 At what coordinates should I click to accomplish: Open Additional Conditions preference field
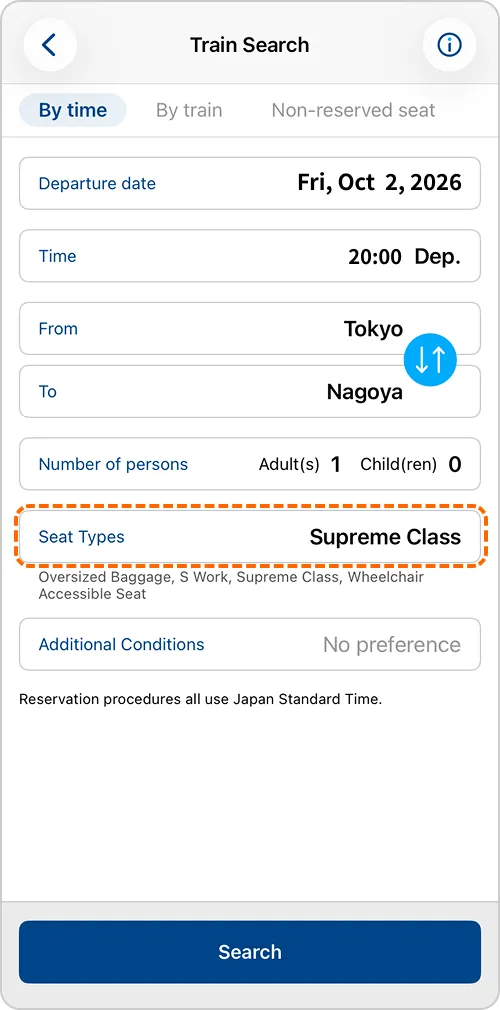click(250, 644)
